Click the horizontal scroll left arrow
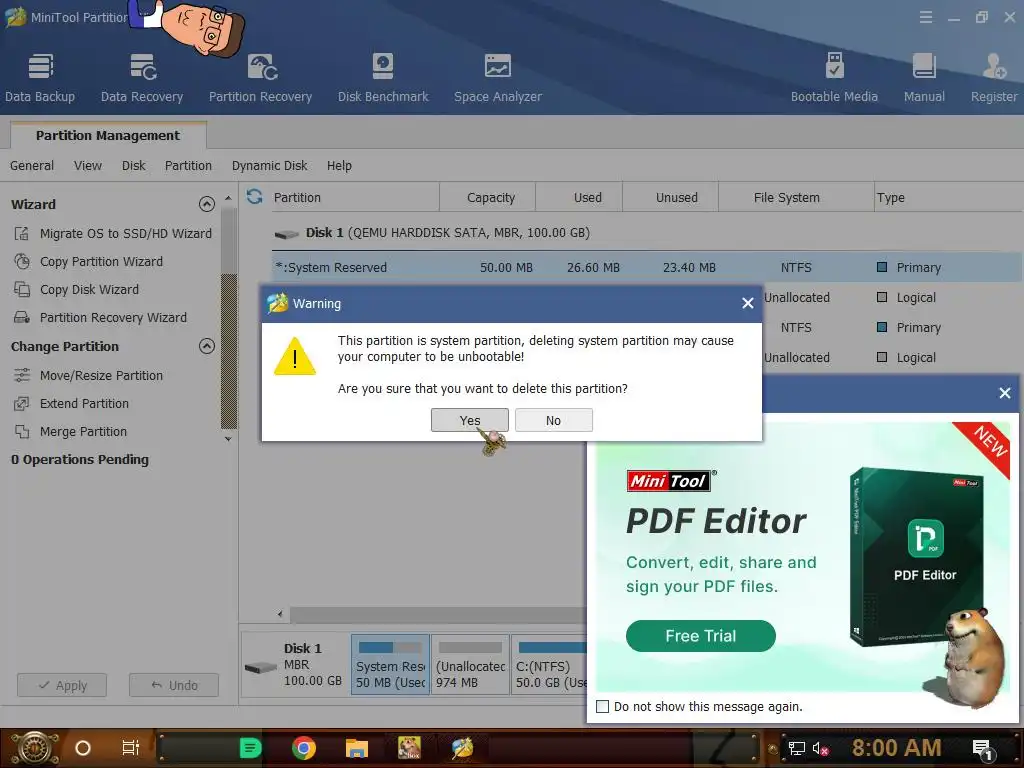Viewport: 1024px width, 768px height. (280, 614)
